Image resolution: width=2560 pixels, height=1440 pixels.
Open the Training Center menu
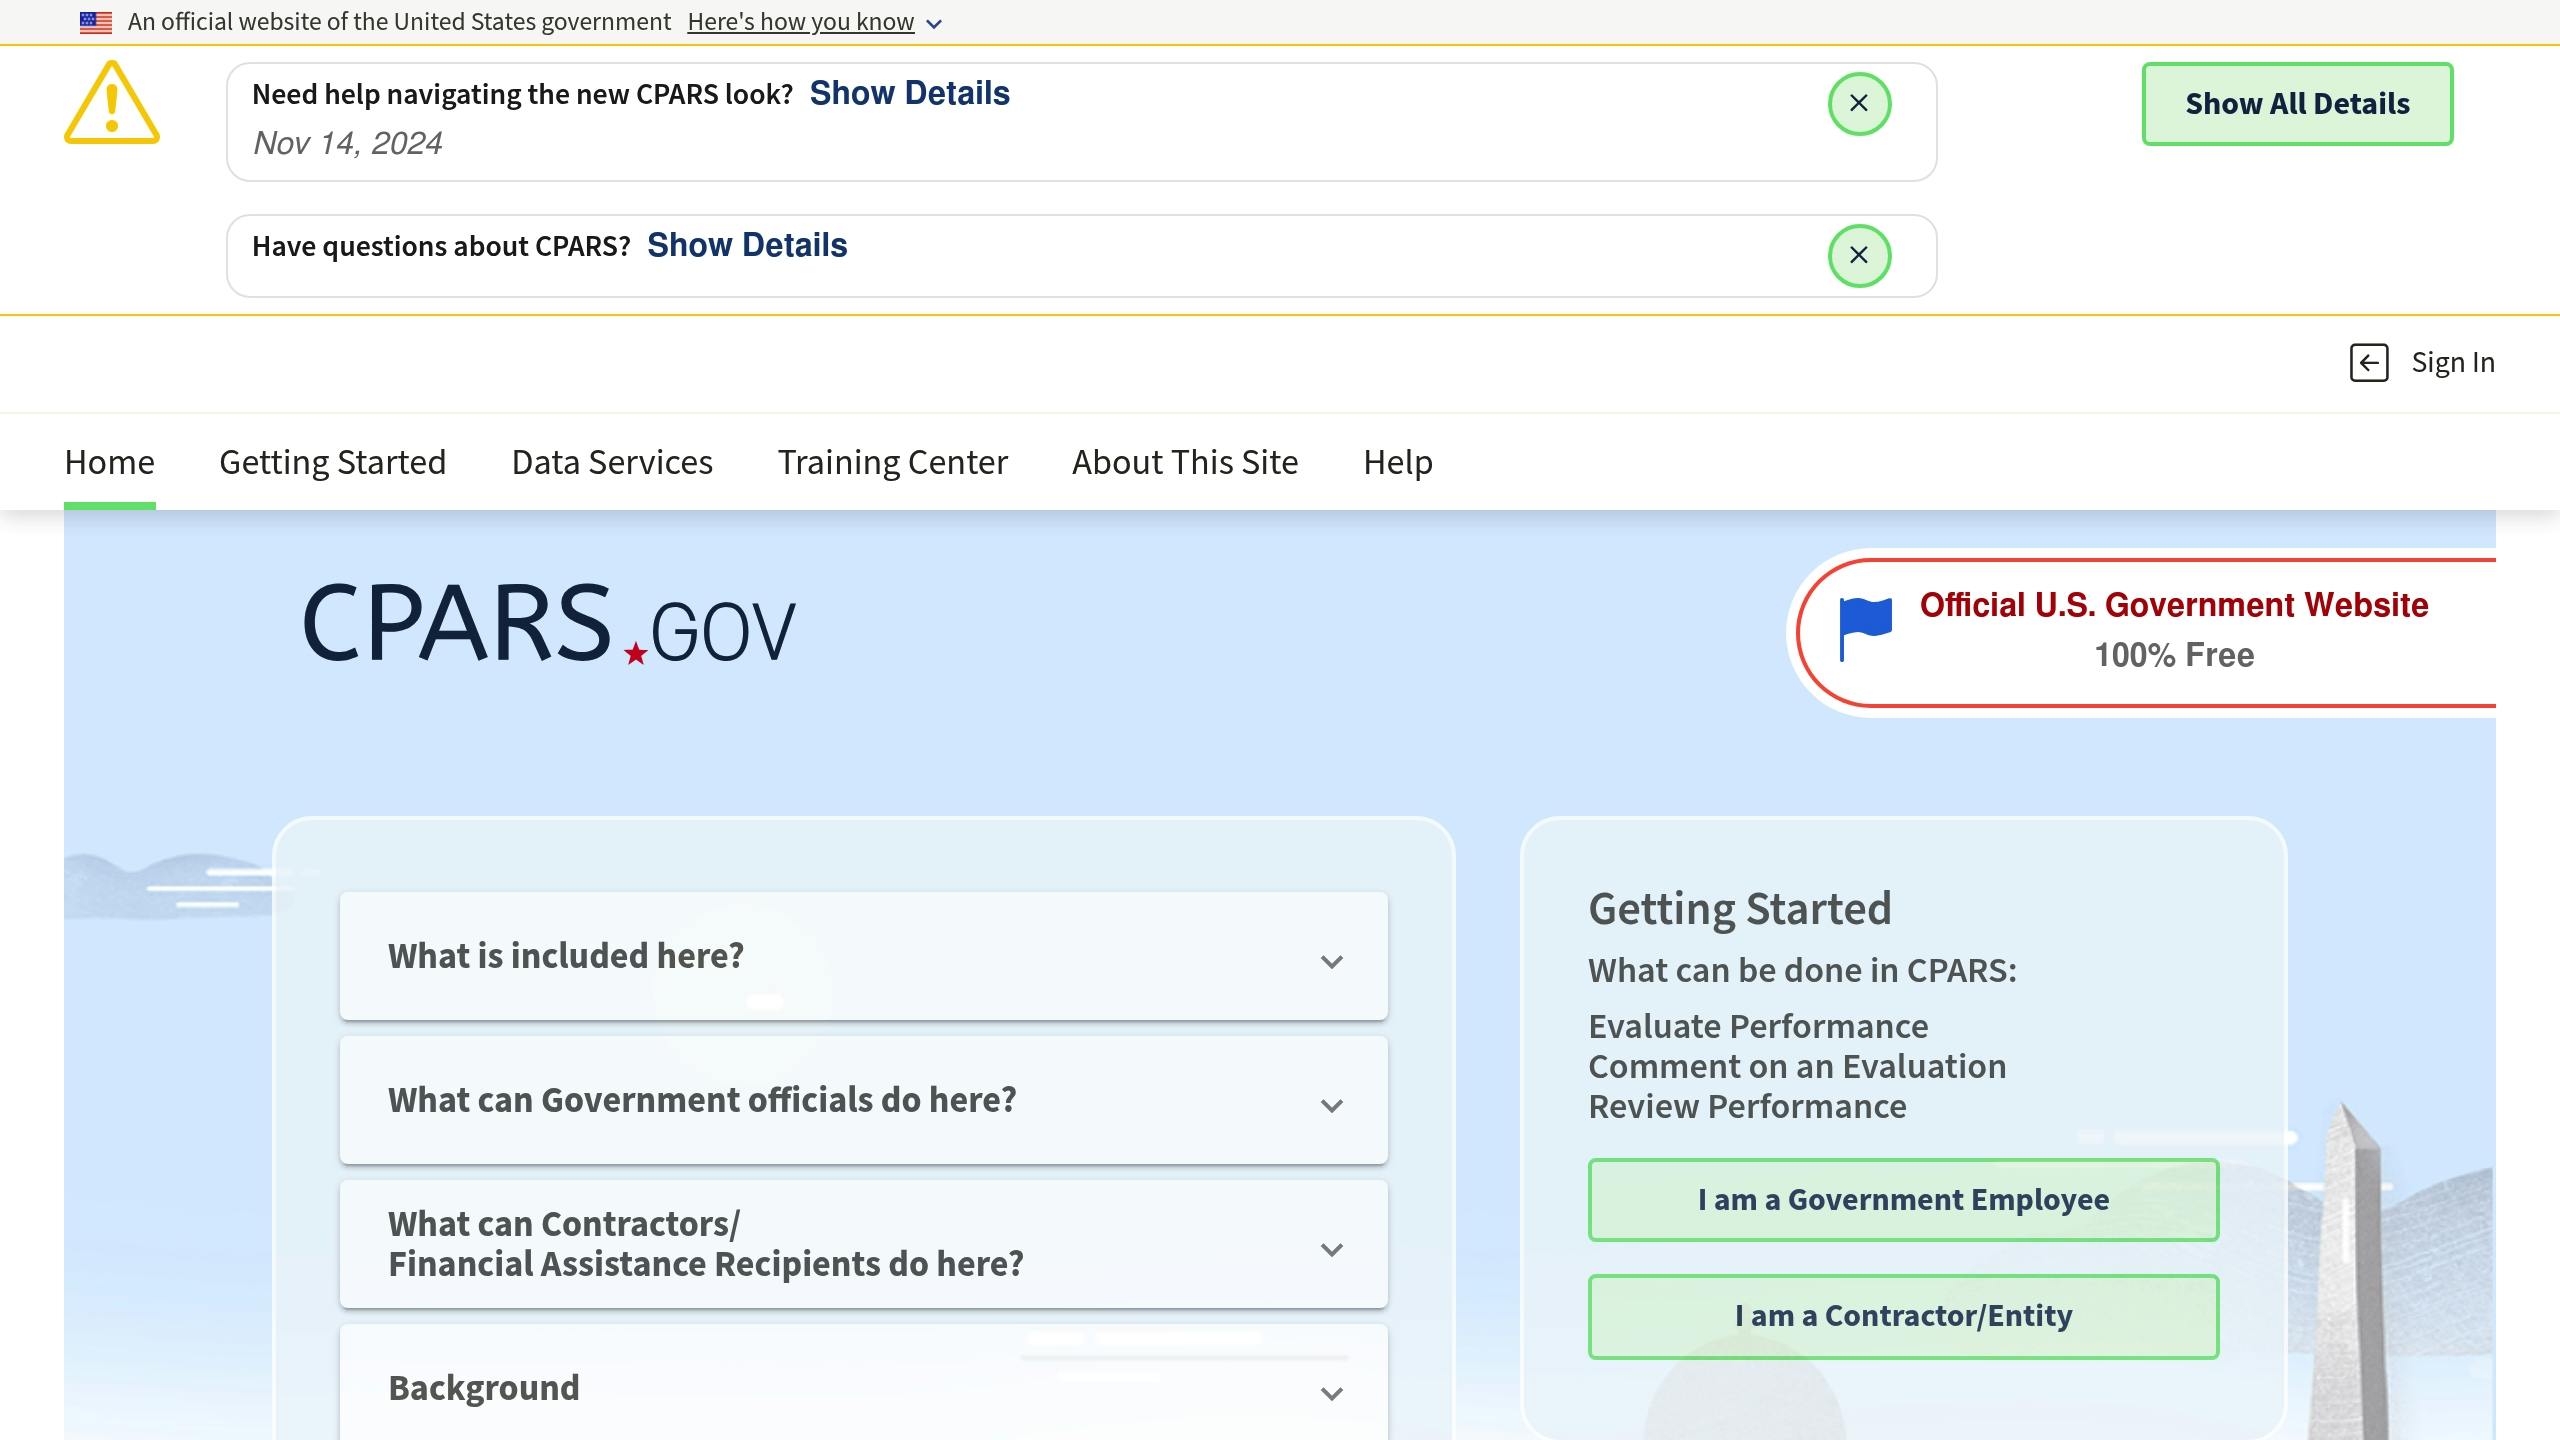(893, 462)
